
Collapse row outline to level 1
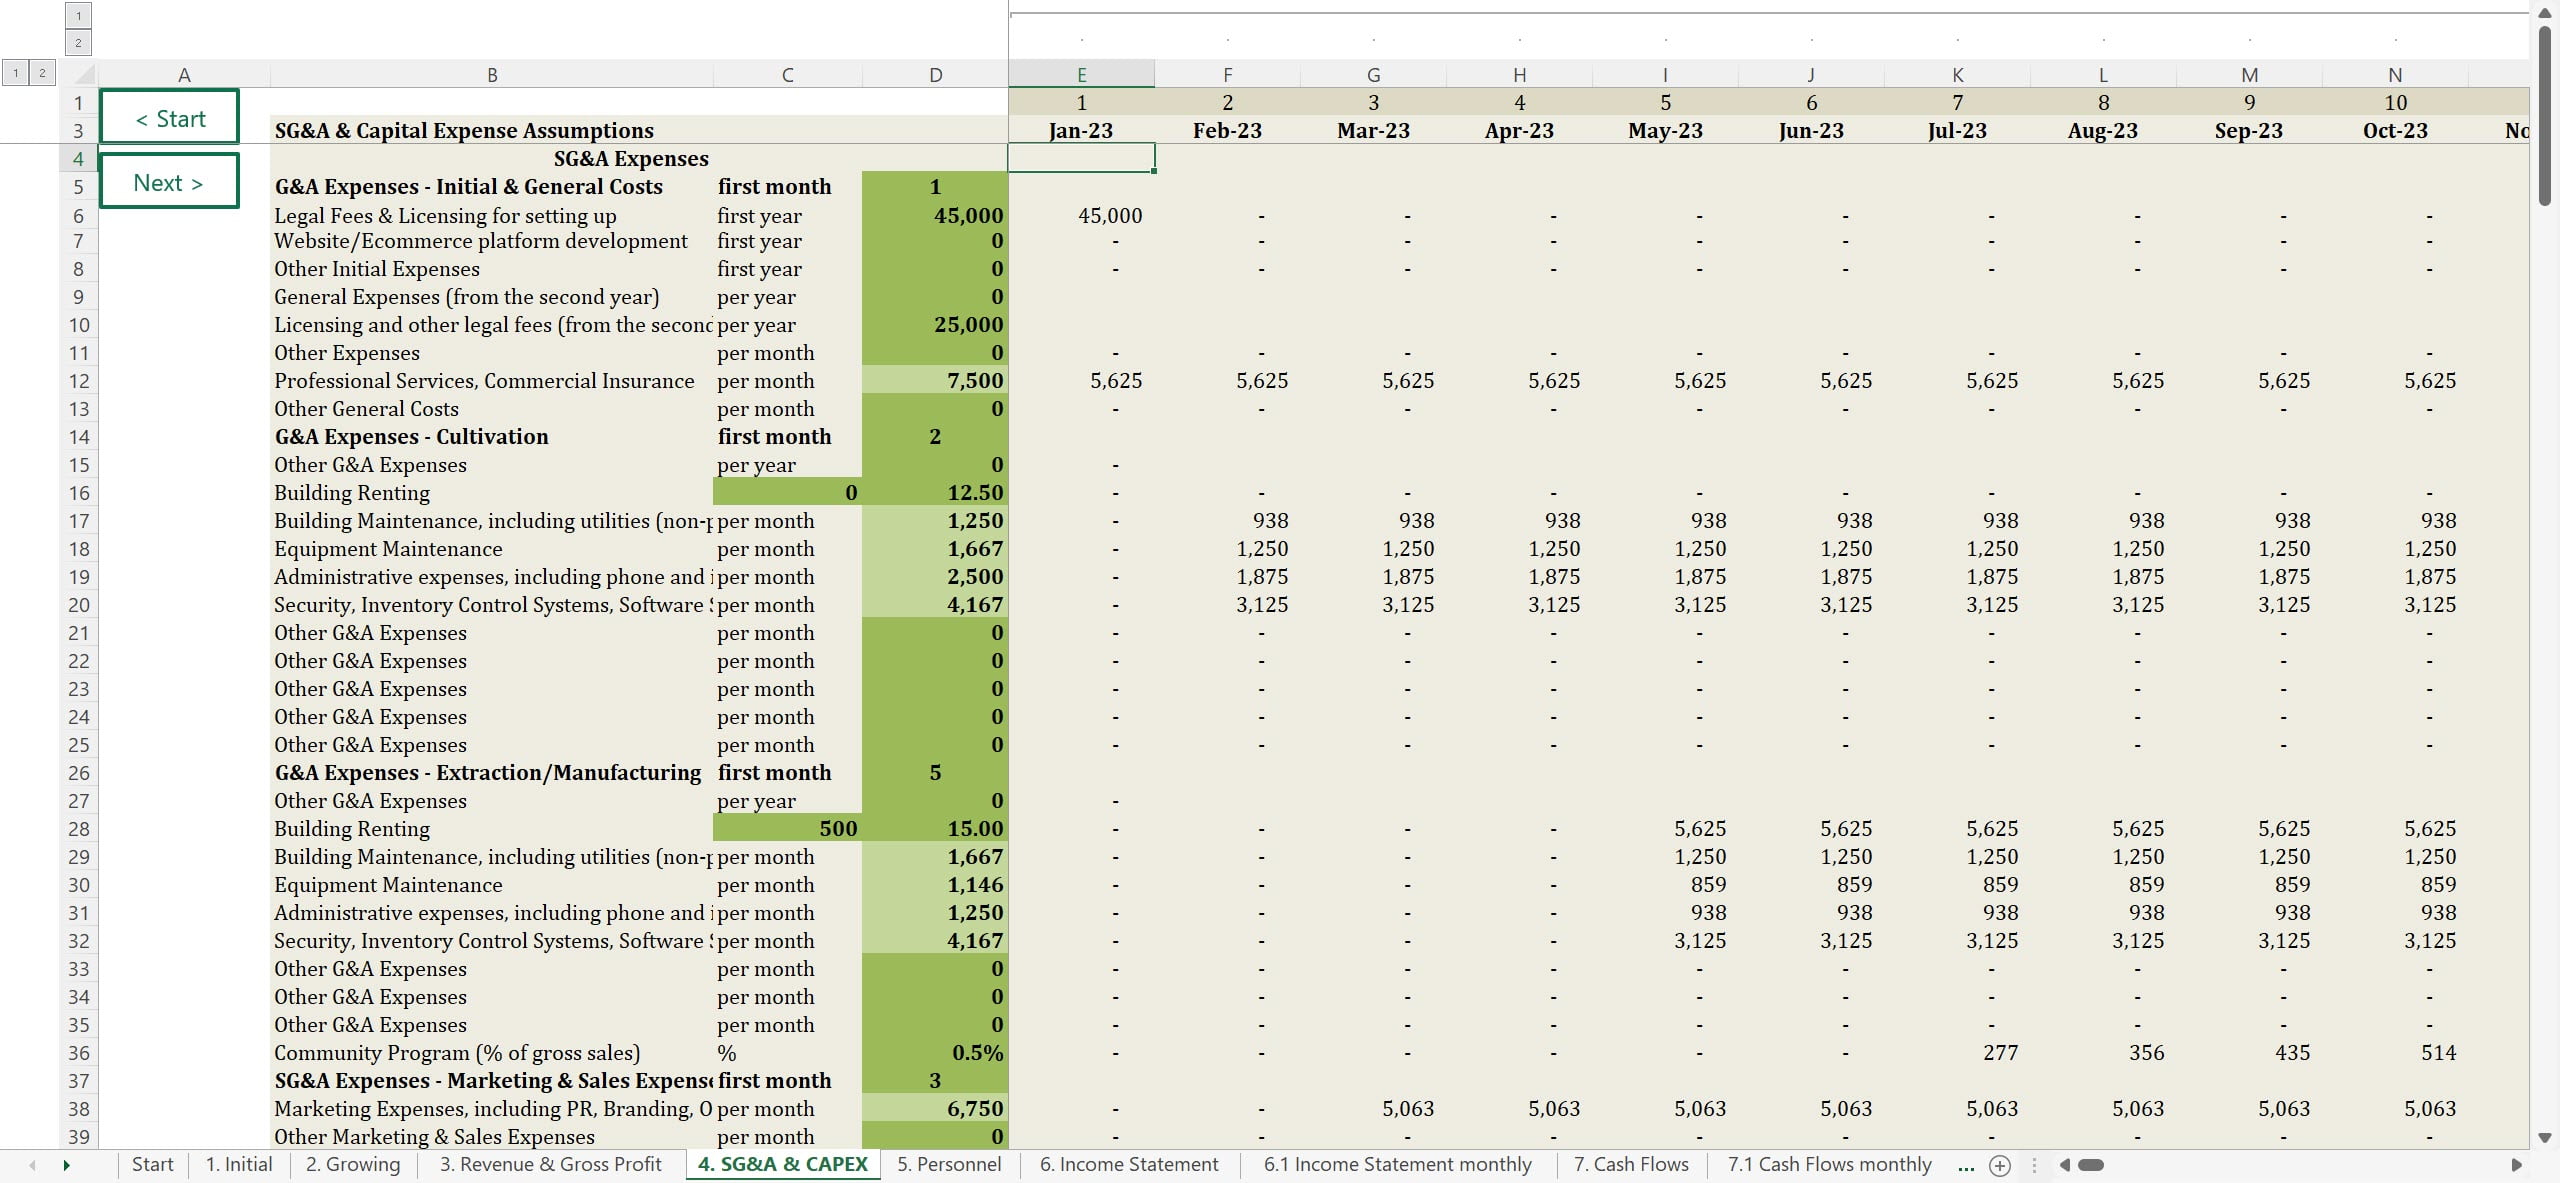[x=16, y=73]
